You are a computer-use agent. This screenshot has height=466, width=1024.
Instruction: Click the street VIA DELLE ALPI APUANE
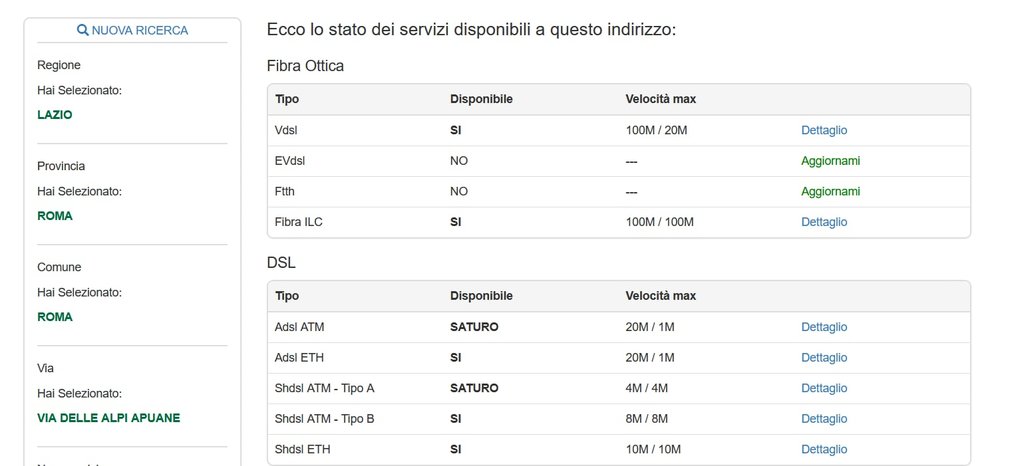(x=108, y=418)
